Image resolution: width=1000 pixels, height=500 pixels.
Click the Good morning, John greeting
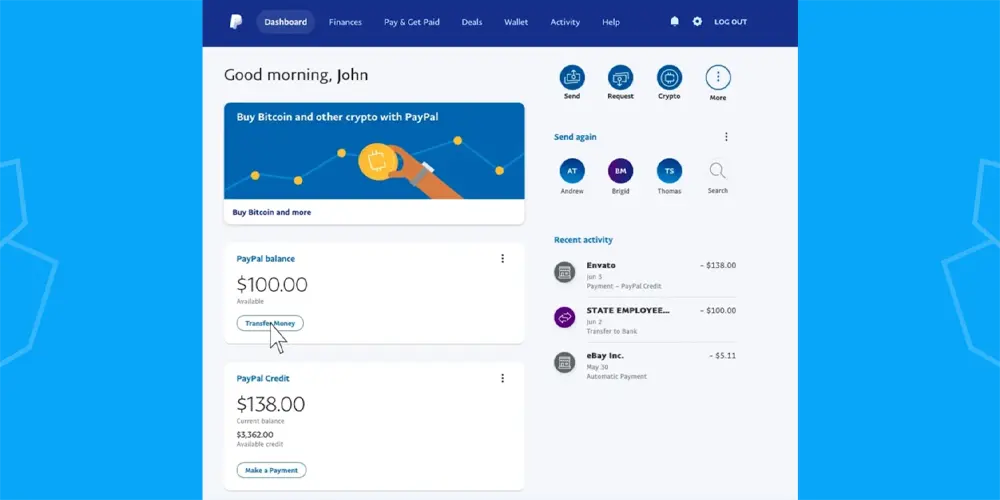(x=296, y=75)
